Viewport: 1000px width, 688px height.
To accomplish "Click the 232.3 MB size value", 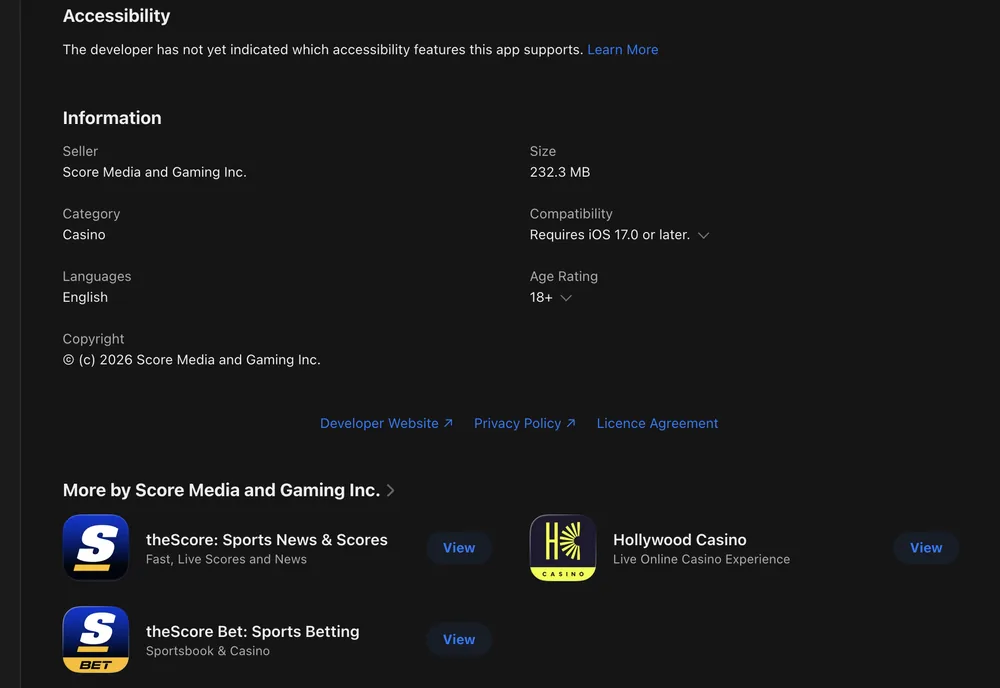I will 560,172.
